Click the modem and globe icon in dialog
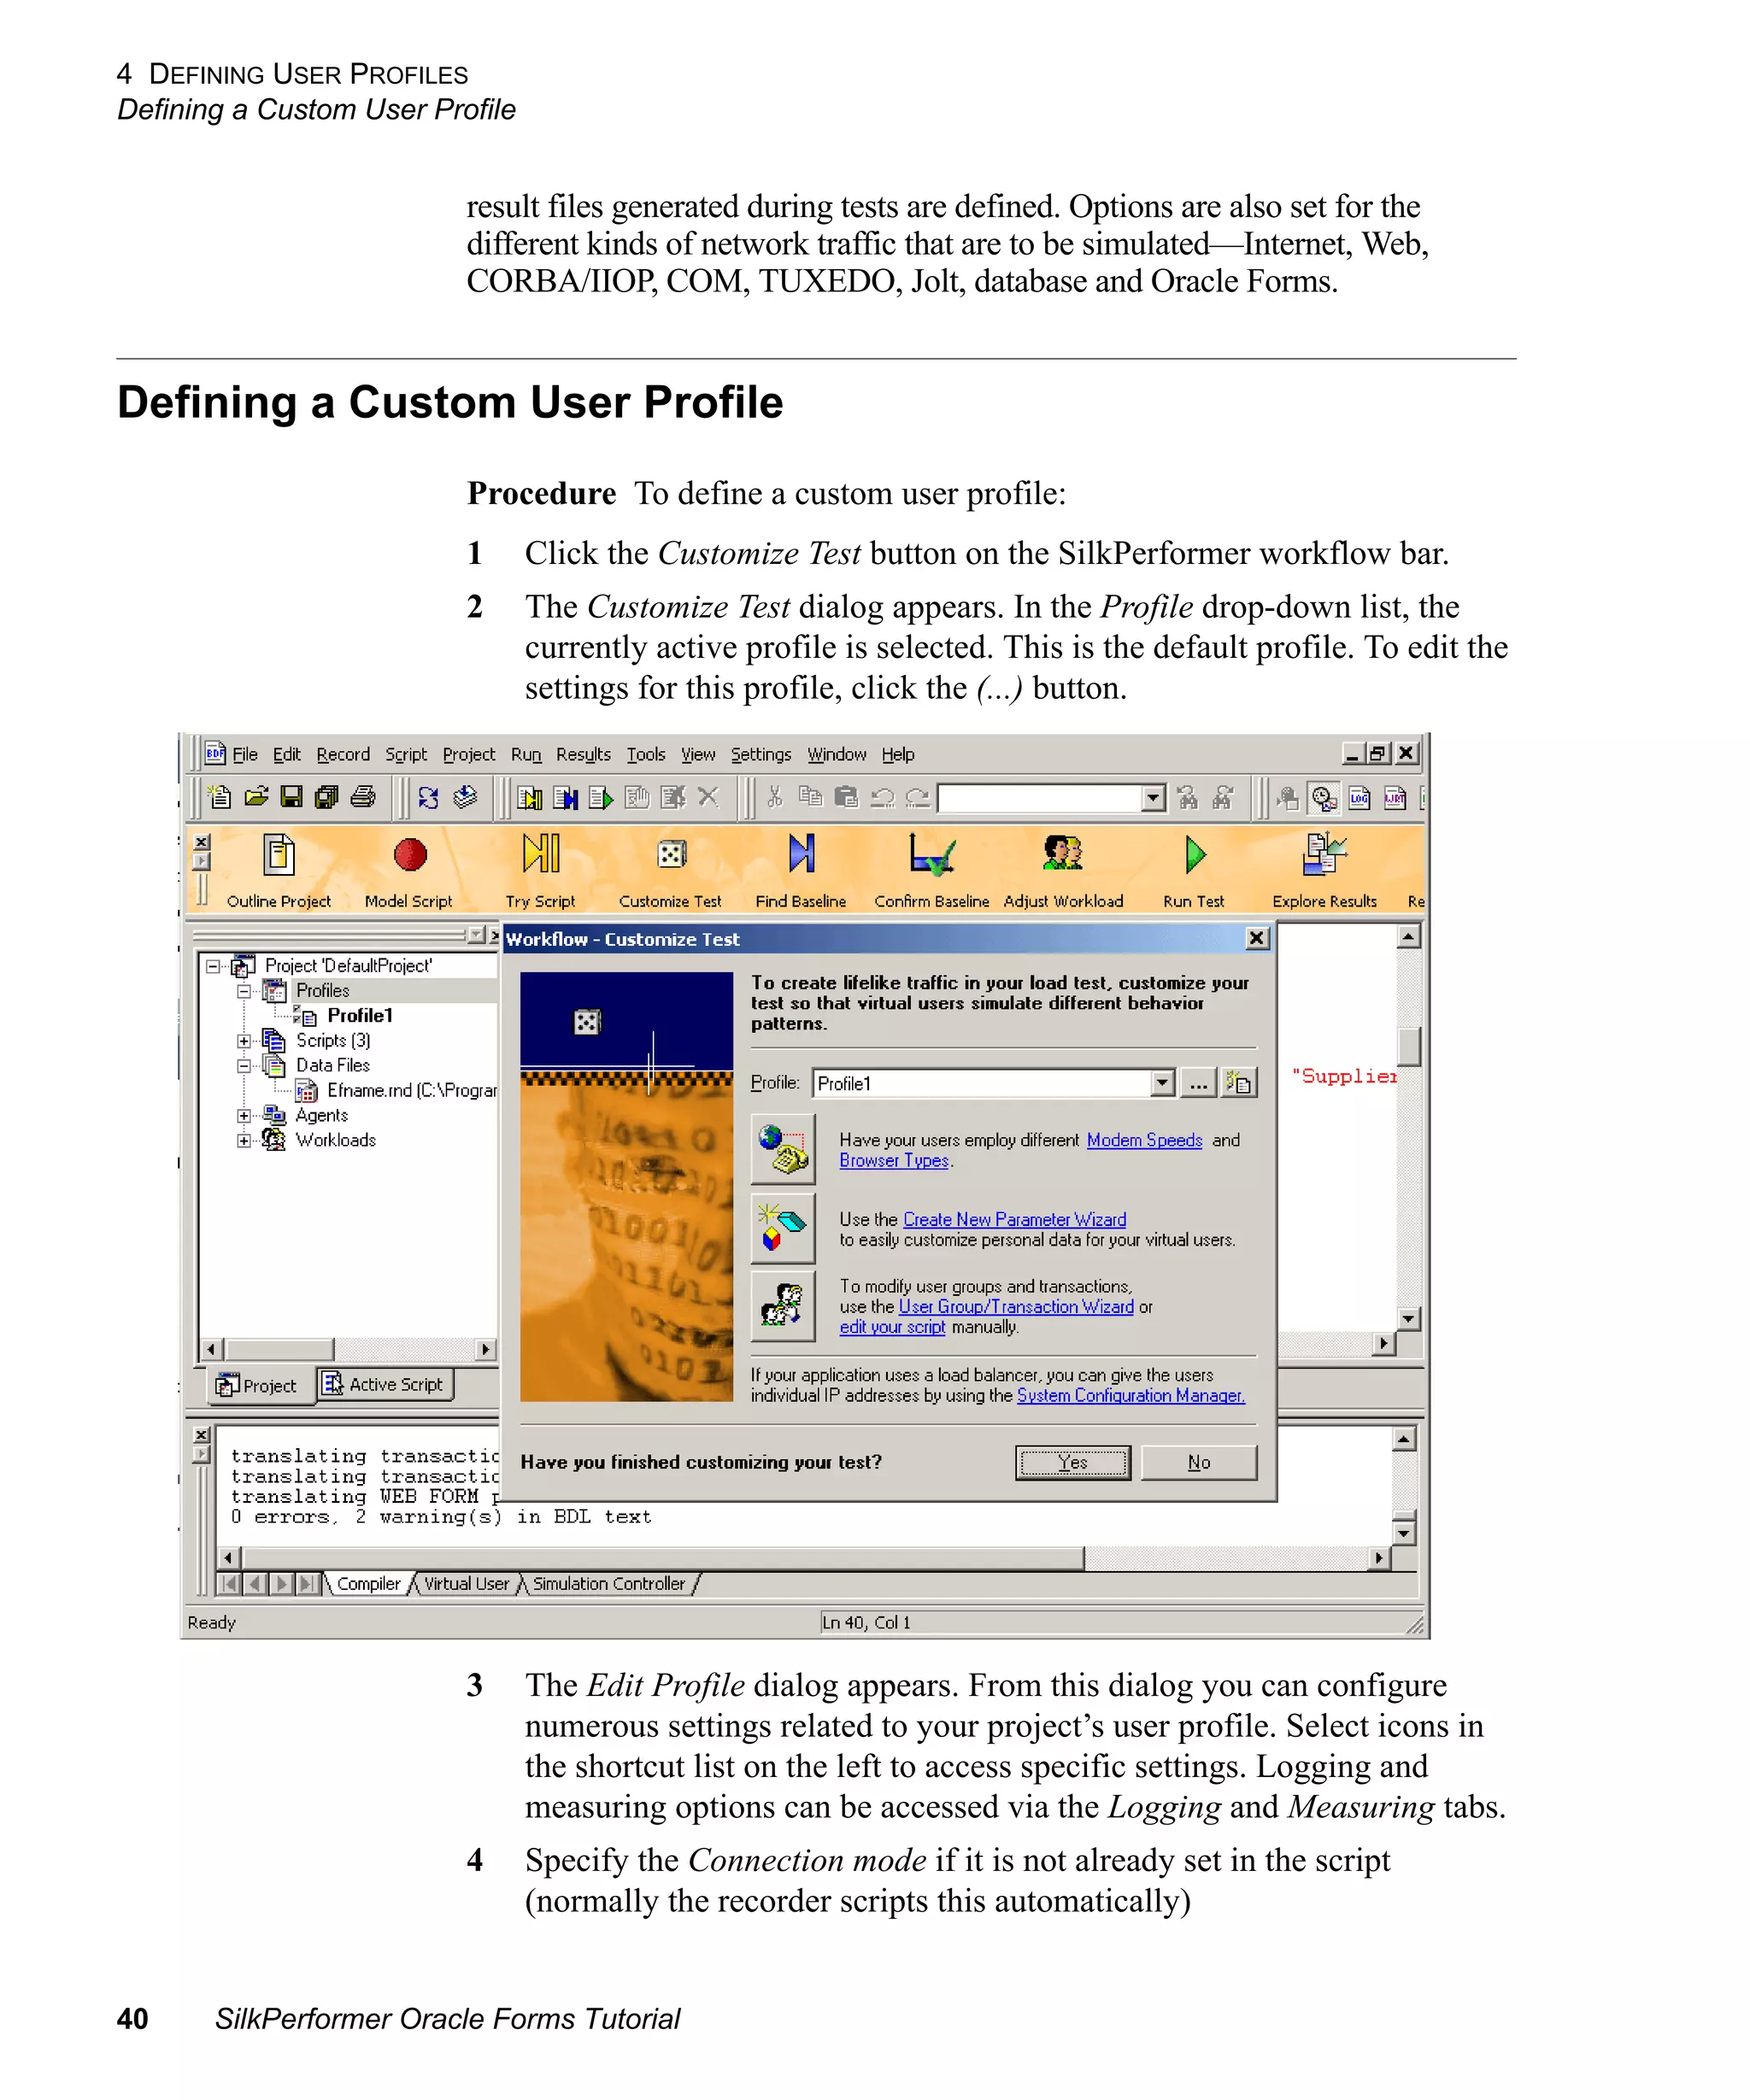The image size is (1750, 2100). click(783, 1149)
